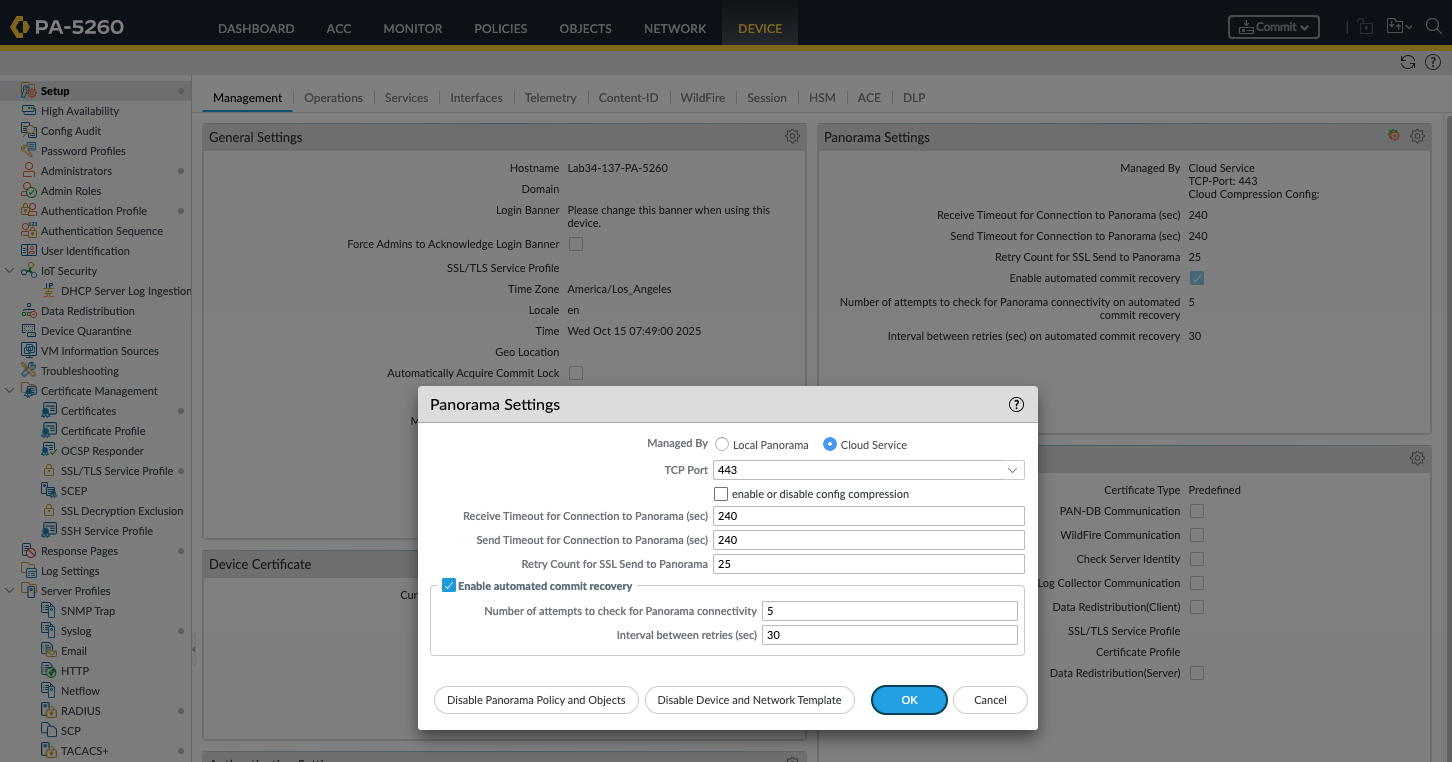
Task: Select the Local Panorama radio button
Action: [722, 445]
